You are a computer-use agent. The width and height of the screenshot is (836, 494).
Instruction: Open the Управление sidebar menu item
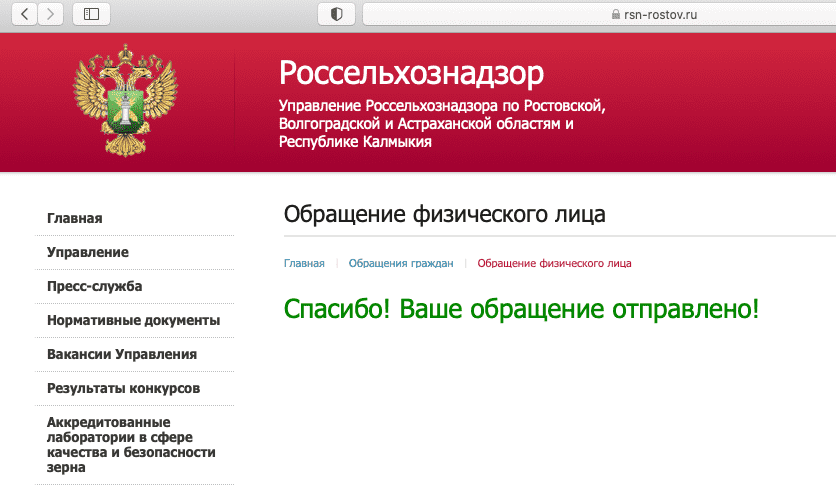coord(88,252)
